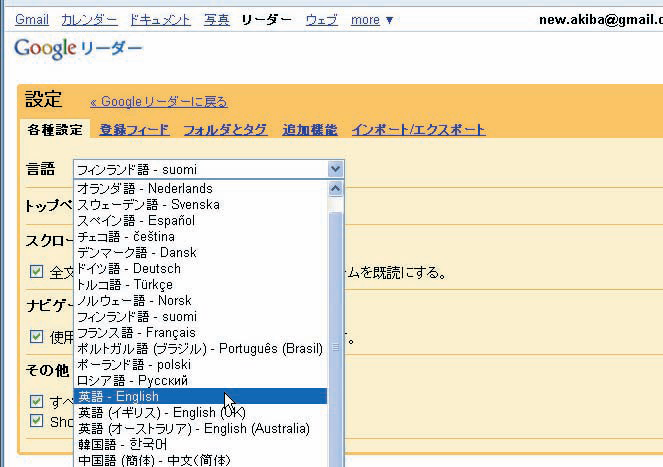Click the language combo box arrow
The height and width of the screenshot is (467, 663).
click(x=335, y=169)
